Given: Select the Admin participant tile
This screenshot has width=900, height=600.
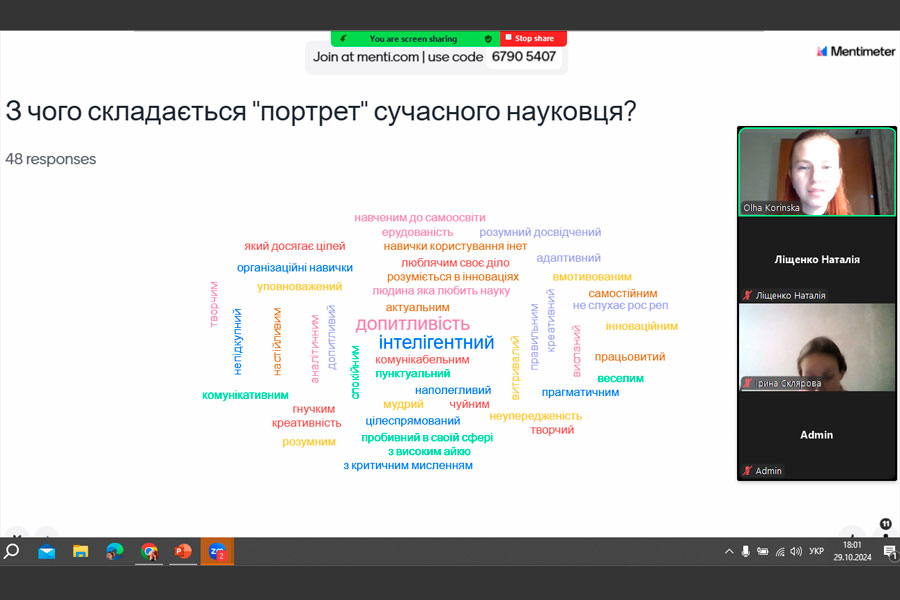Looking at the screenshot, I should click(816, 435).
